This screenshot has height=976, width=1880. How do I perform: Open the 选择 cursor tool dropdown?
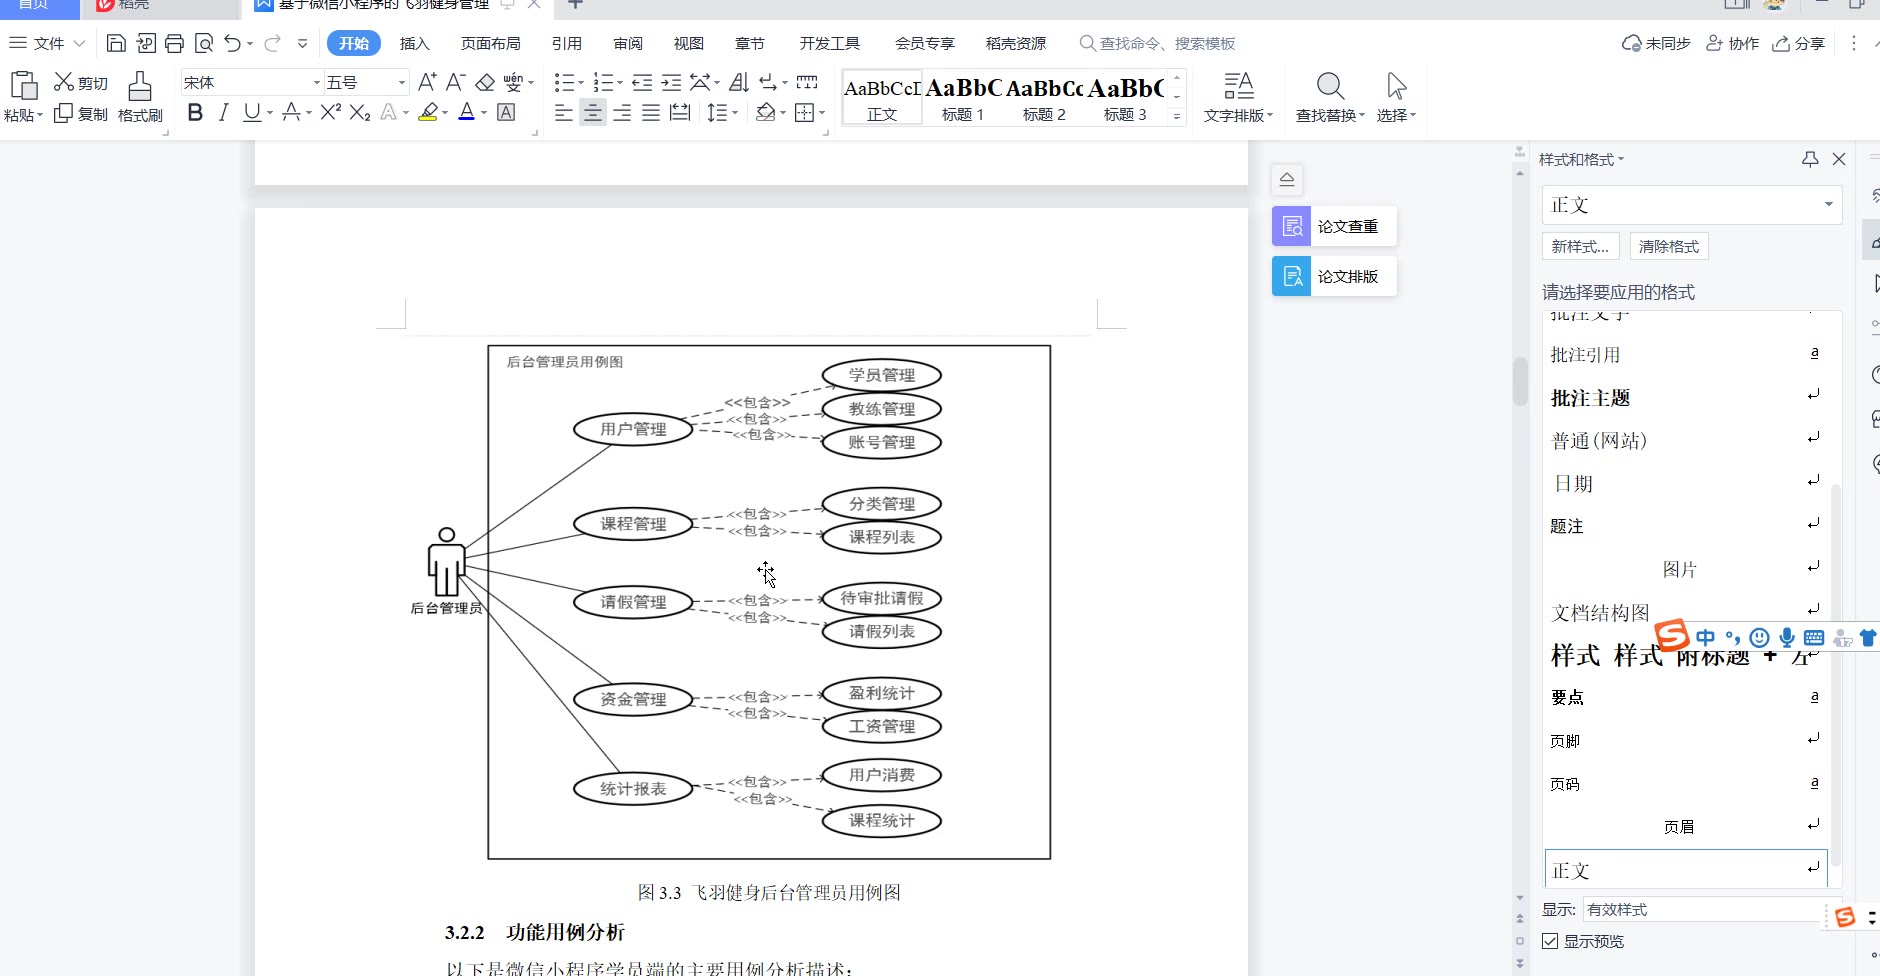click(1396, 97)
